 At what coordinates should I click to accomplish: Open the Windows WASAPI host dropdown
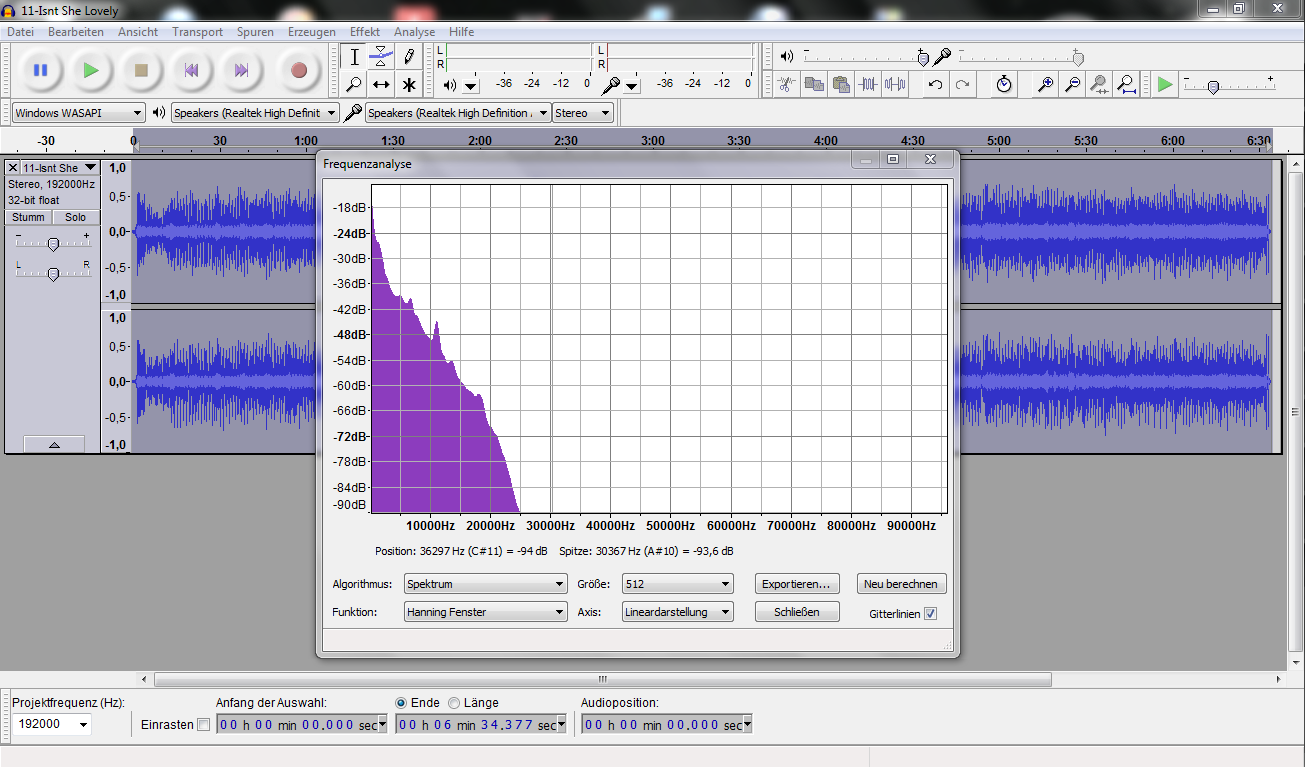point(79,113)
